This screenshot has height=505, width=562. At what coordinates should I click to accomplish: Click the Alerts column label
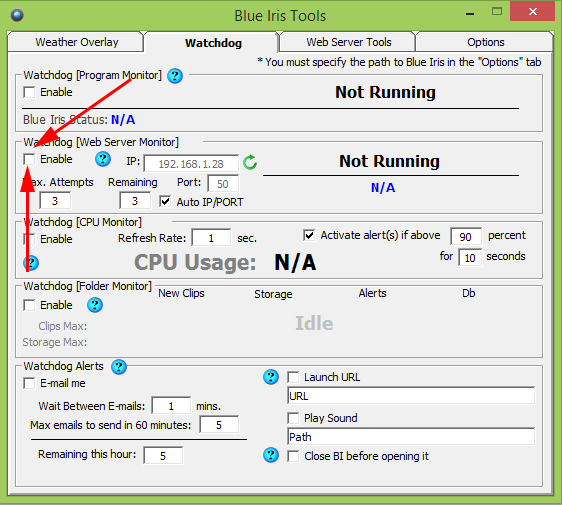tap(372, 293)
